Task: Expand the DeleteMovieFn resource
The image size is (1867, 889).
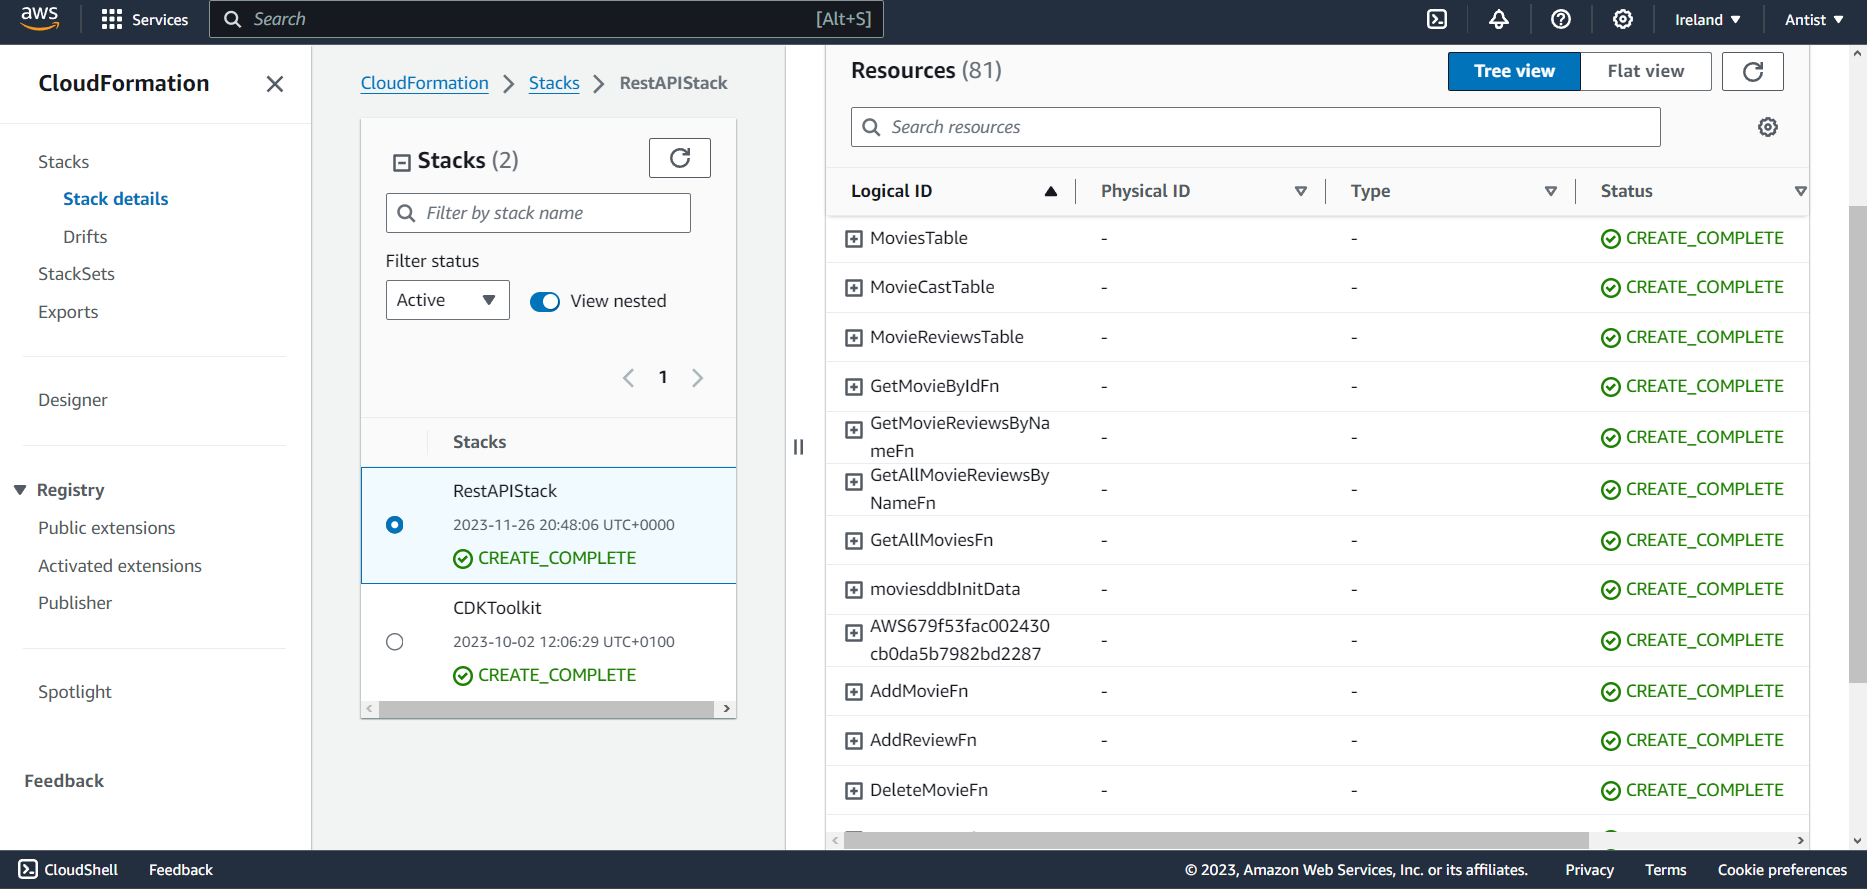Action: (854, 791)
